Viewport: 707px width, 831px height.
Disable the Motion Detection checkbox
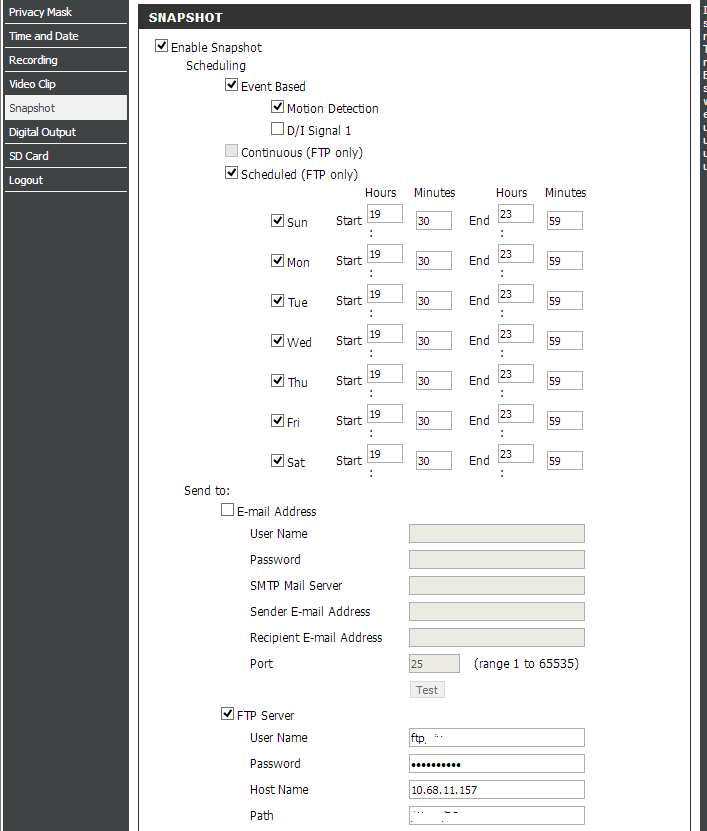pyautogui.click(x=278, y=107)
